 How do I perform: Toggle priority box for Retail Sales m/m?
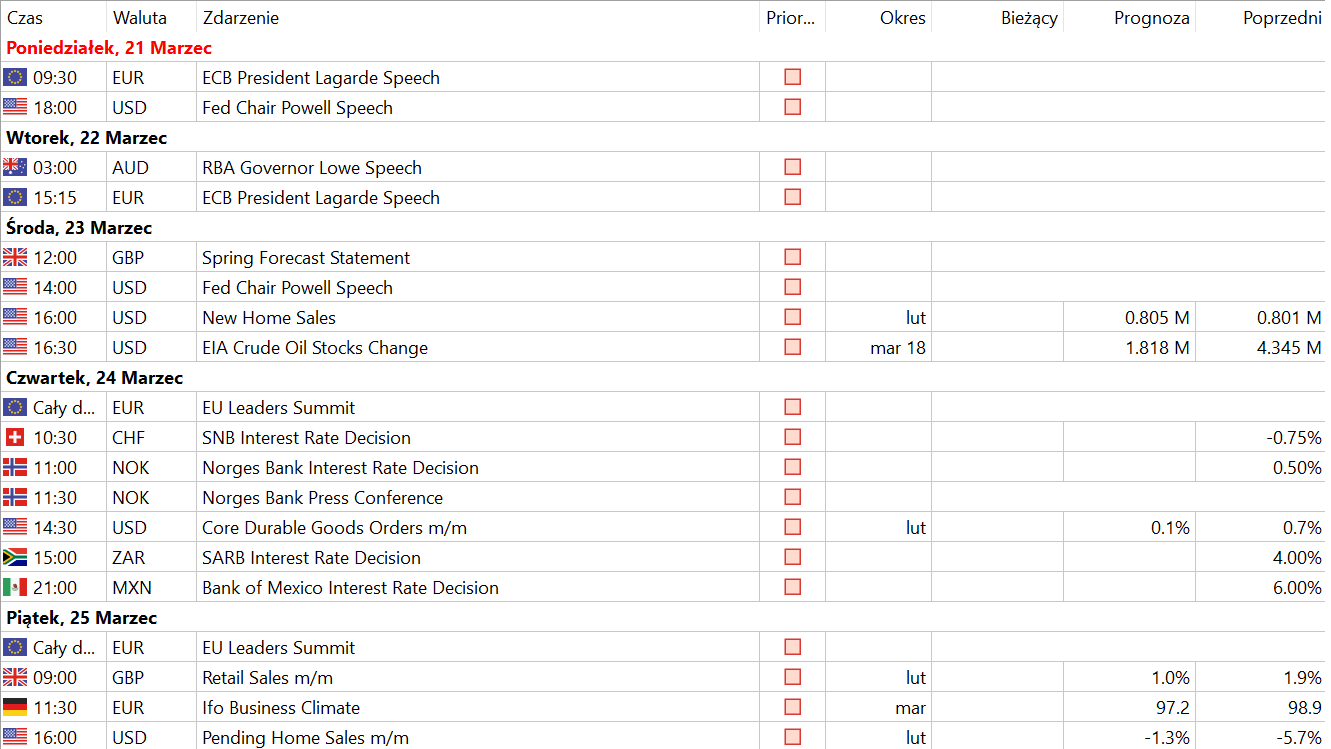point(793,677)
